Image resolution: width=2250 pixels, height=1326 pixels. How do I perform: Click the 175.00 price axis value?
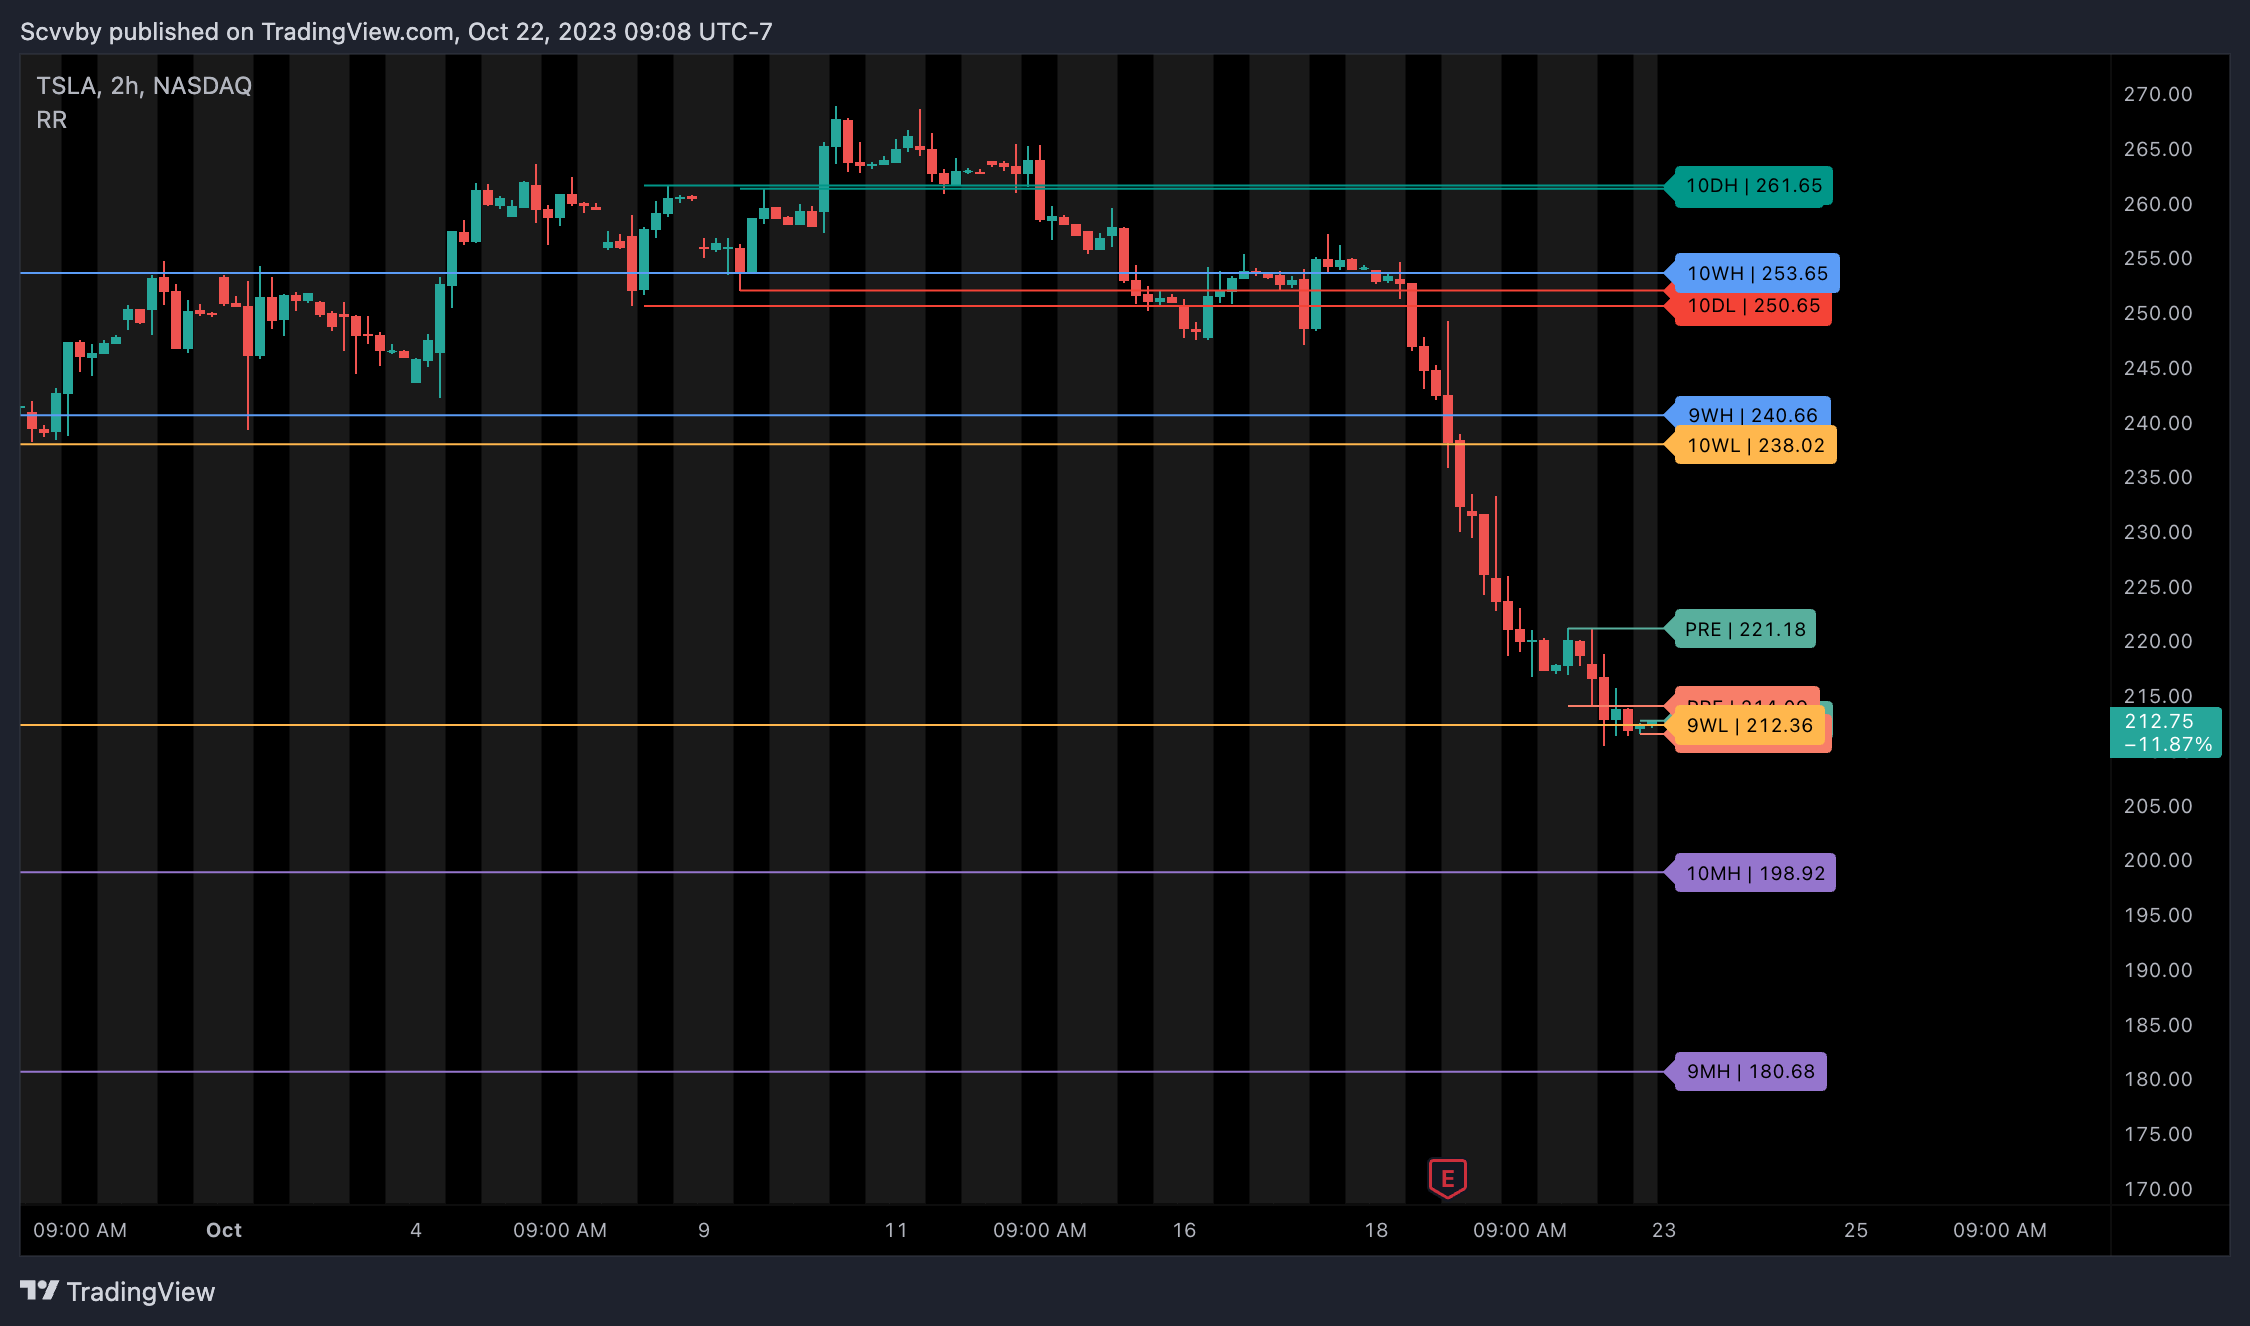tap(2158, 1134)
